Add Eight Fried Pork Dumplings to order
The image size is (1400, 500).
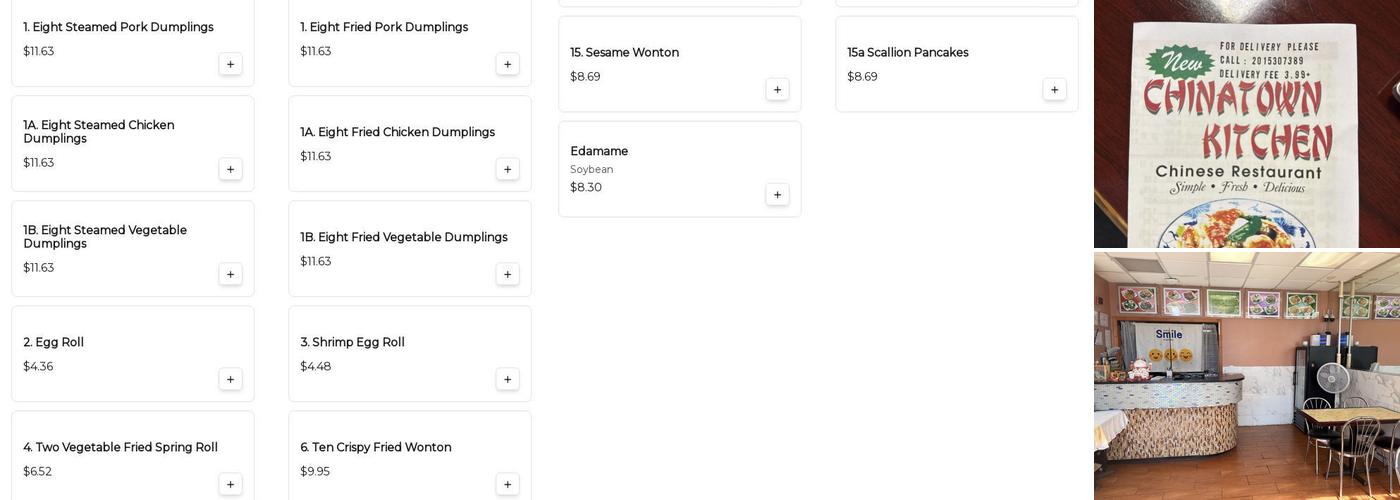click(507, 65)
